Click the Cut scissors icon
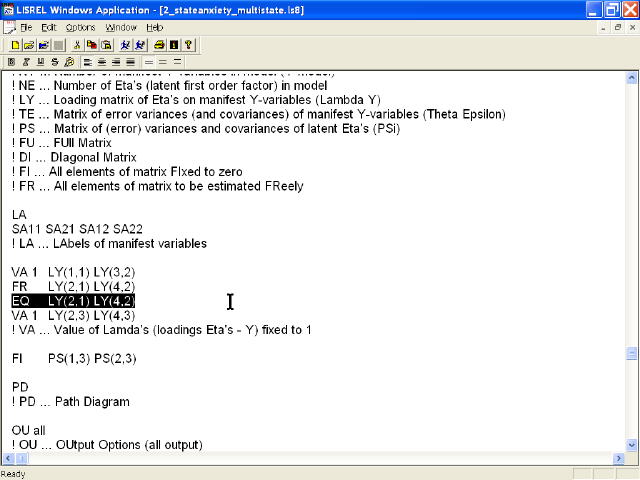 pos(77,45)
